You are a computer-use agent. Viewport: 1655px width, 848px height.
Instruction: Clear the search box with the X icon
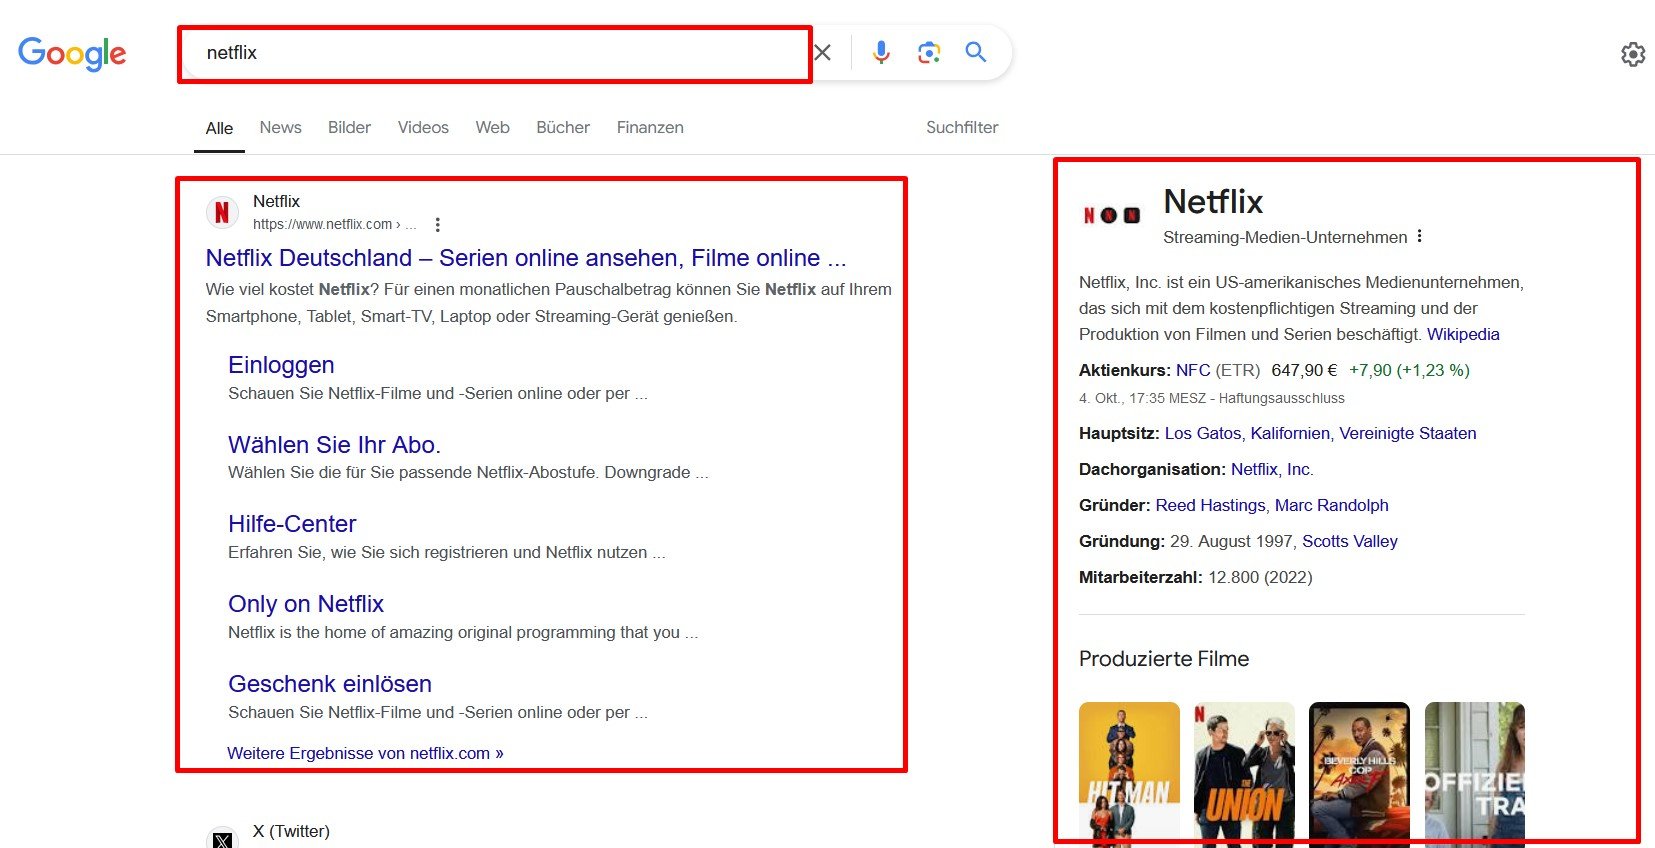[x=822, y=52]
